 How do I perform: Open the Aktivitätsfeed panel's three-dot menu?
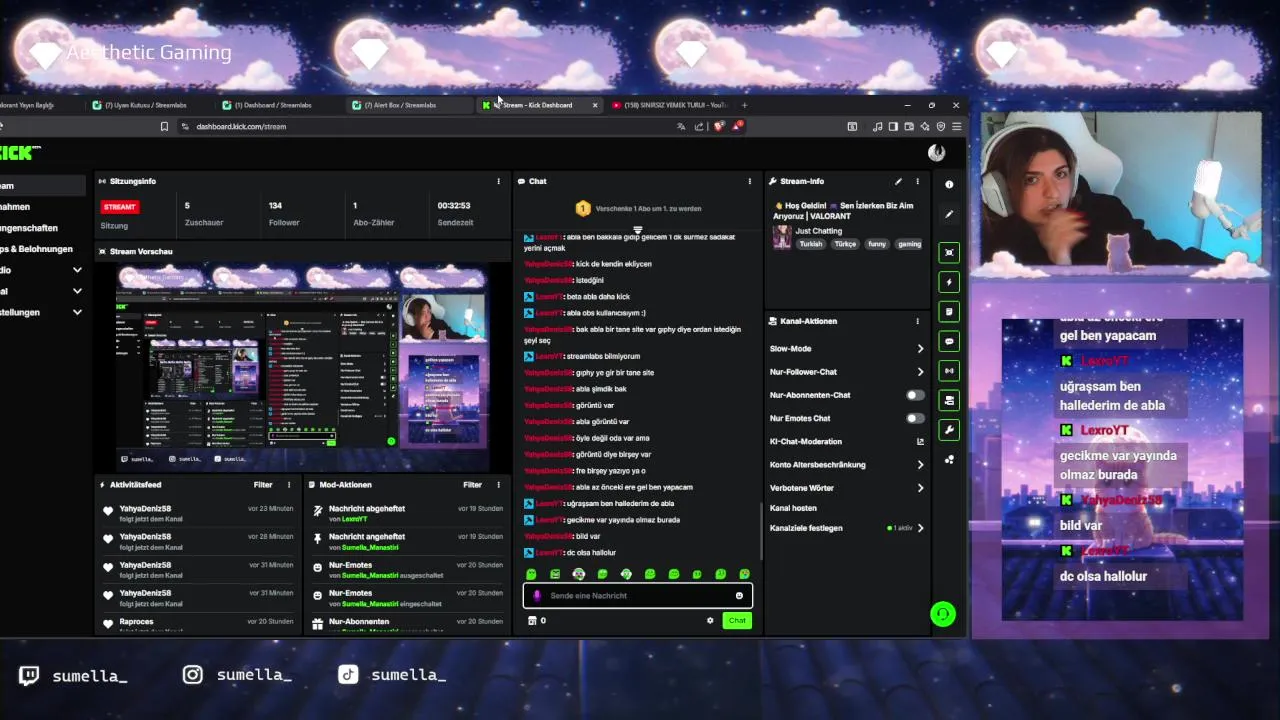click(x=289, y=485)
